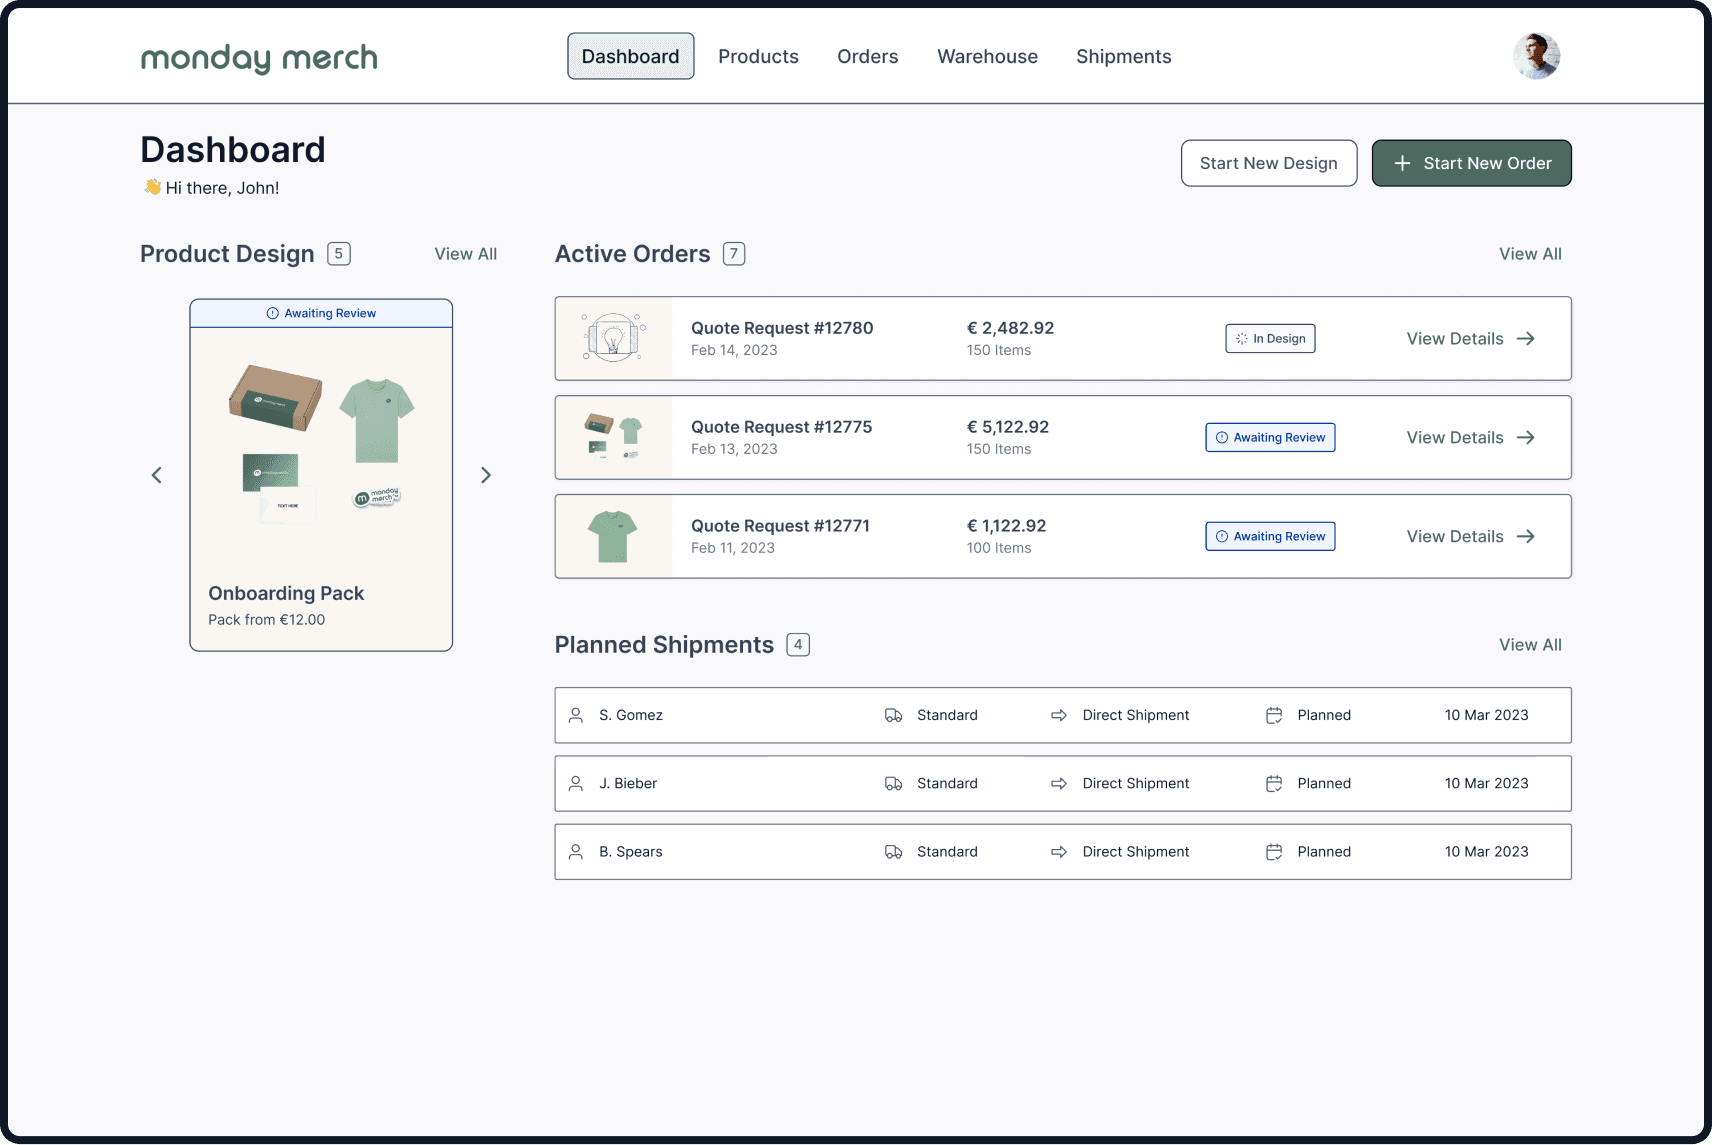The width and height of the screenshot is (1712, 1145).
Task: Click the monday merch logo
Action: point(259,58)
